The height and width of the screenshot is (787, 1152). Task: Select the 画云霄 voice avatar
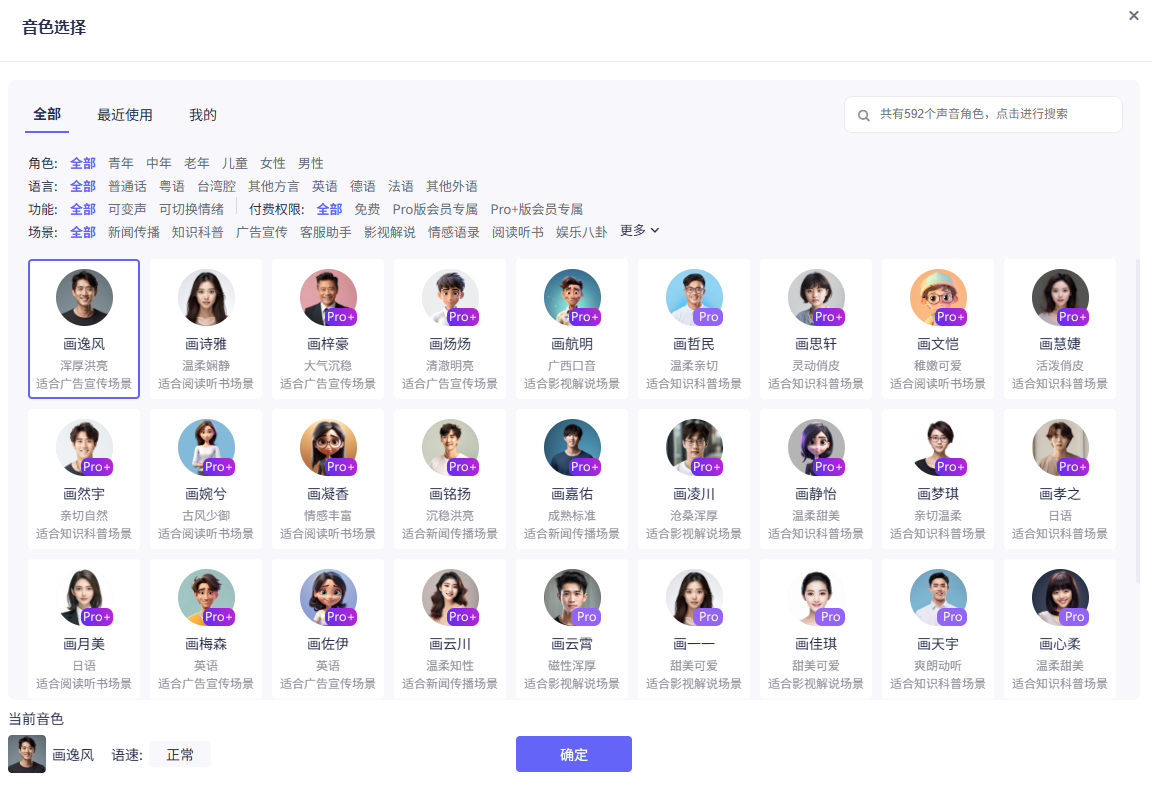pyautogui.click(x=572, y=597)
